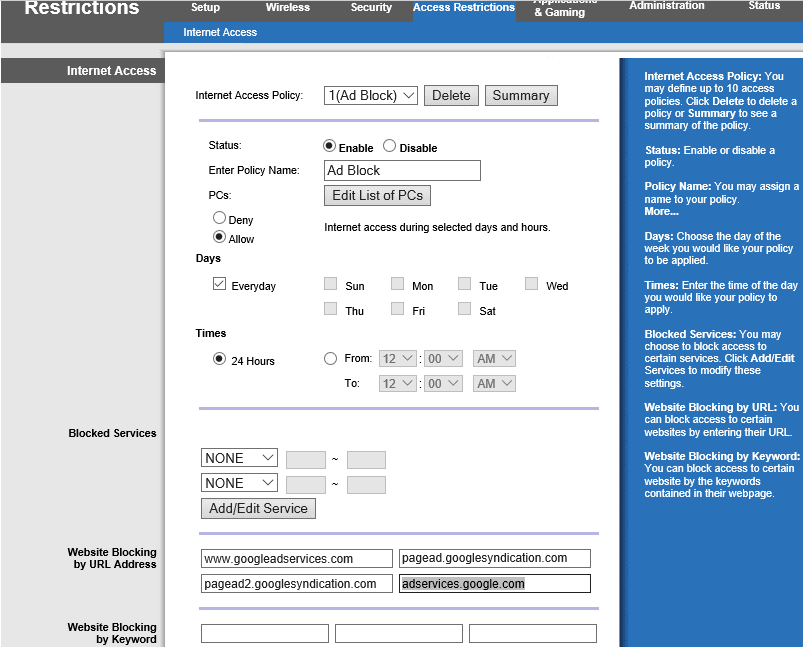Select the 24 Hours radio button
The width and height of the screenshot is (803, 647).
click(219, 359)
